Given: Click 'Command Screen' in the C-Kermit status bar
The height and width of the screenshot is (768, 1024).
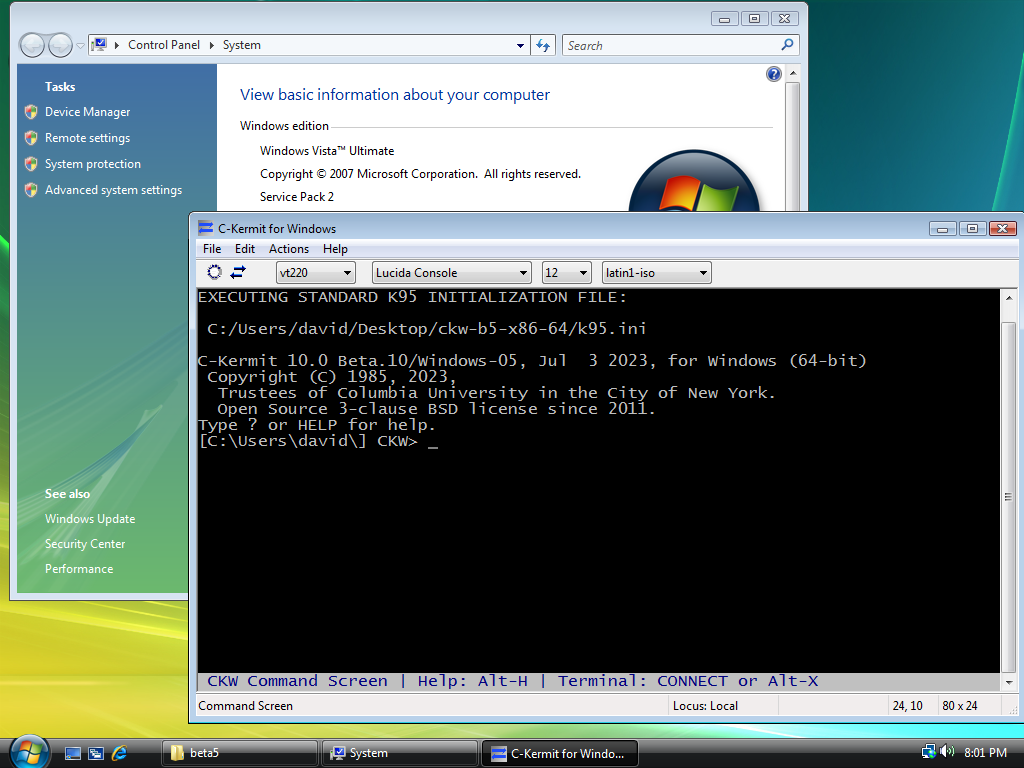Looking at the screenshot, I should 246,706.
